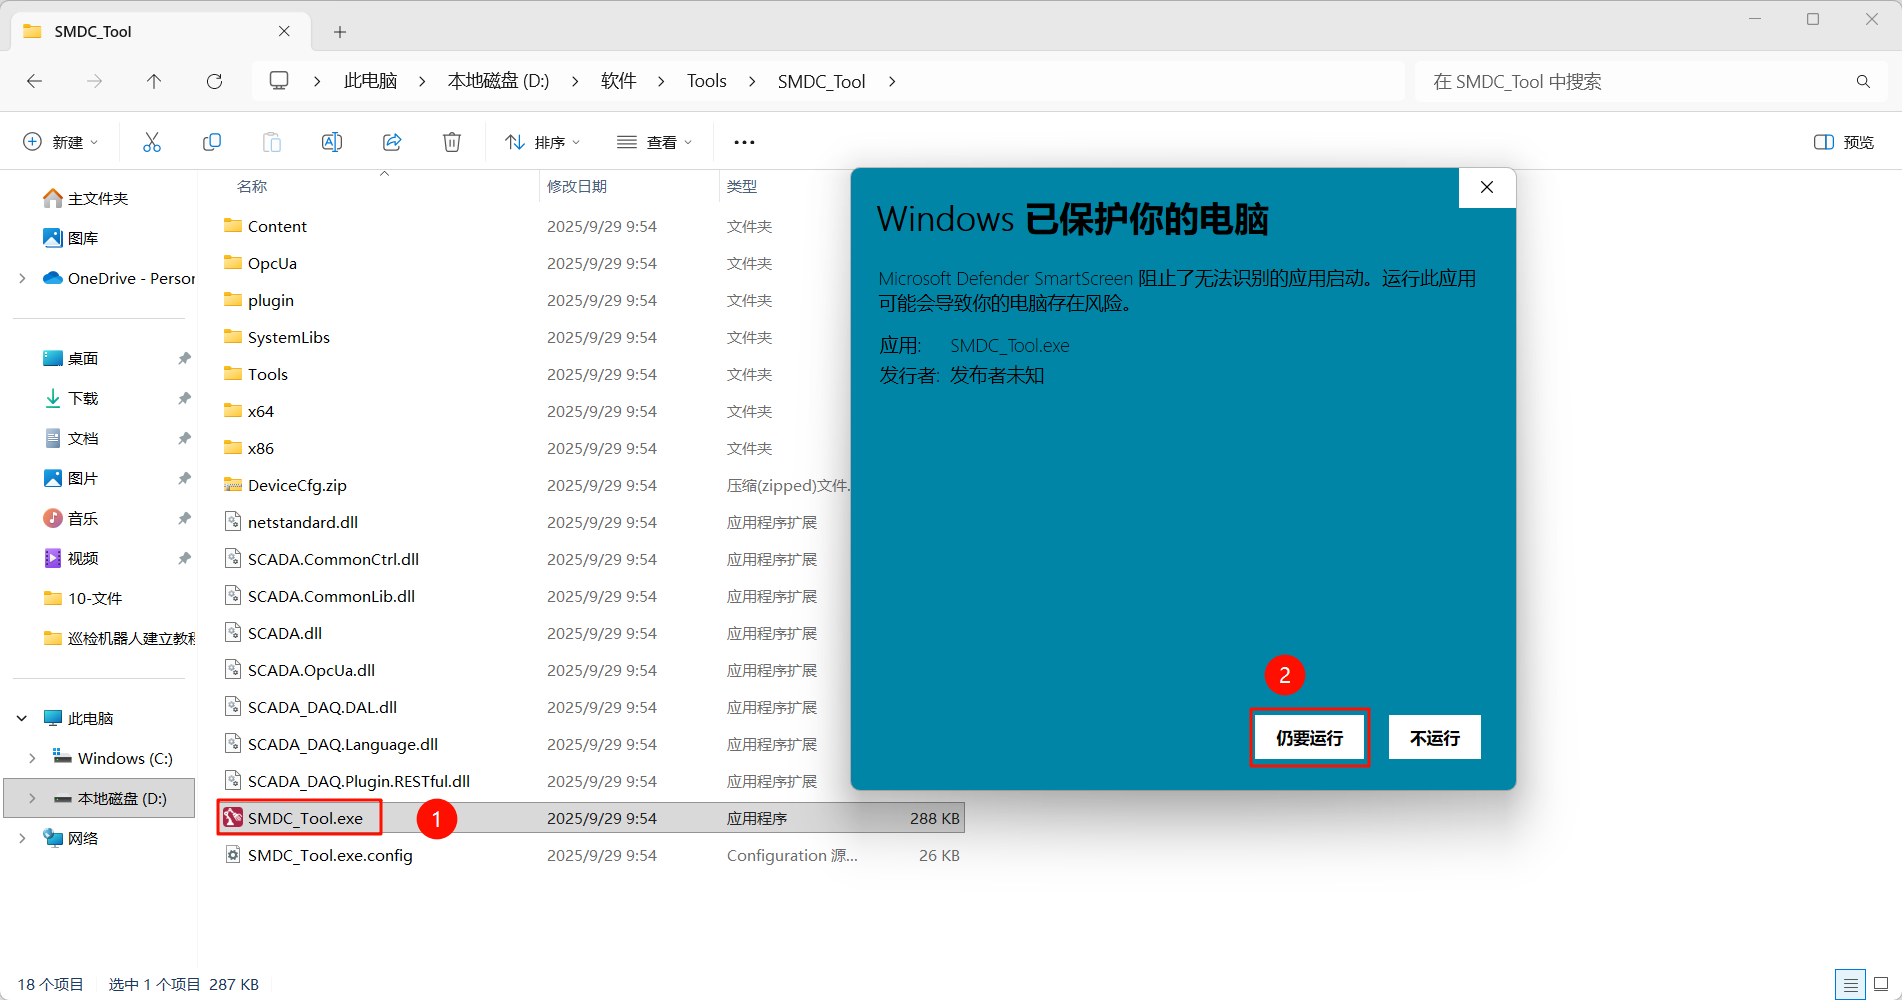Unpin 桌面 using its pin icon
The width and height of the screenshot is (1902, 1000).
pyautogui.click(x=184, y=358)
